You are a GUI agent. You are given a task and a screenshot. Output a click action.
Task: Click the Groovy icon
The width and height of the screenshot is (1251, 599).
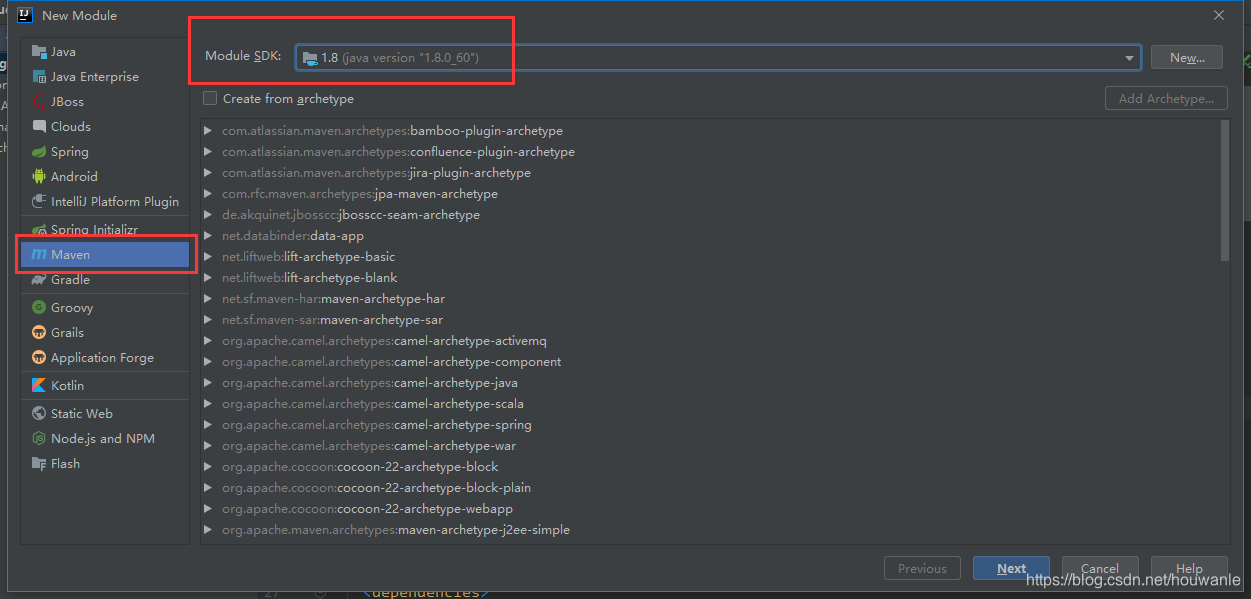(39, 307)
